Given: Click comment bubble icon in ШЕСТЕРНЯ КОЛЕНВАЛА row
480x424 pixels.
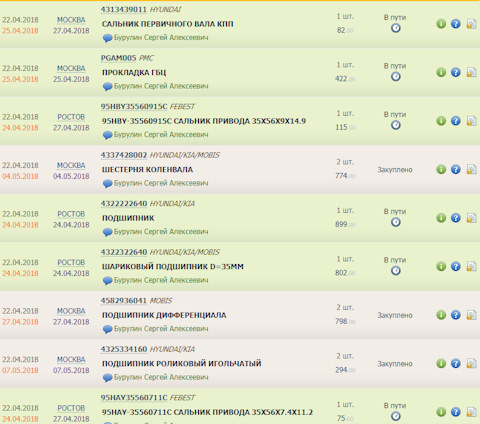Looking at the screenshot, I should (107, 184).
